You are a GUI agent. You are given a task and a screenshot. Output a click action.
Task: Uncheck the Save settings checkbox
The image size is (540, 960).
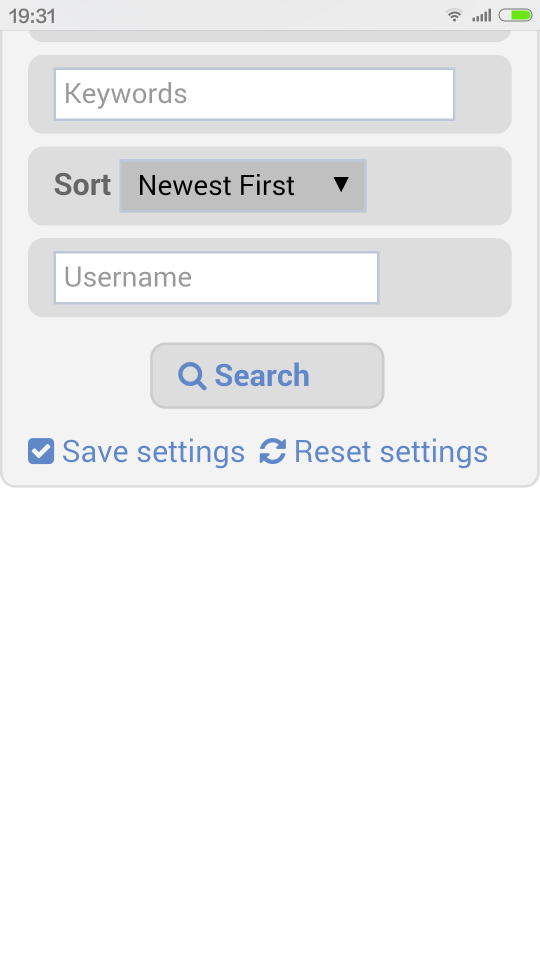(x=41, y=452)
